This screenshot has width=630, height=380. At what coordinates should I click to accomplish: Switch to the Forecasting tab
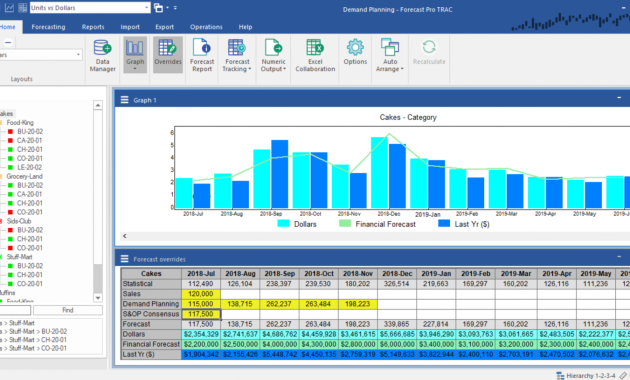click(48, 27)
